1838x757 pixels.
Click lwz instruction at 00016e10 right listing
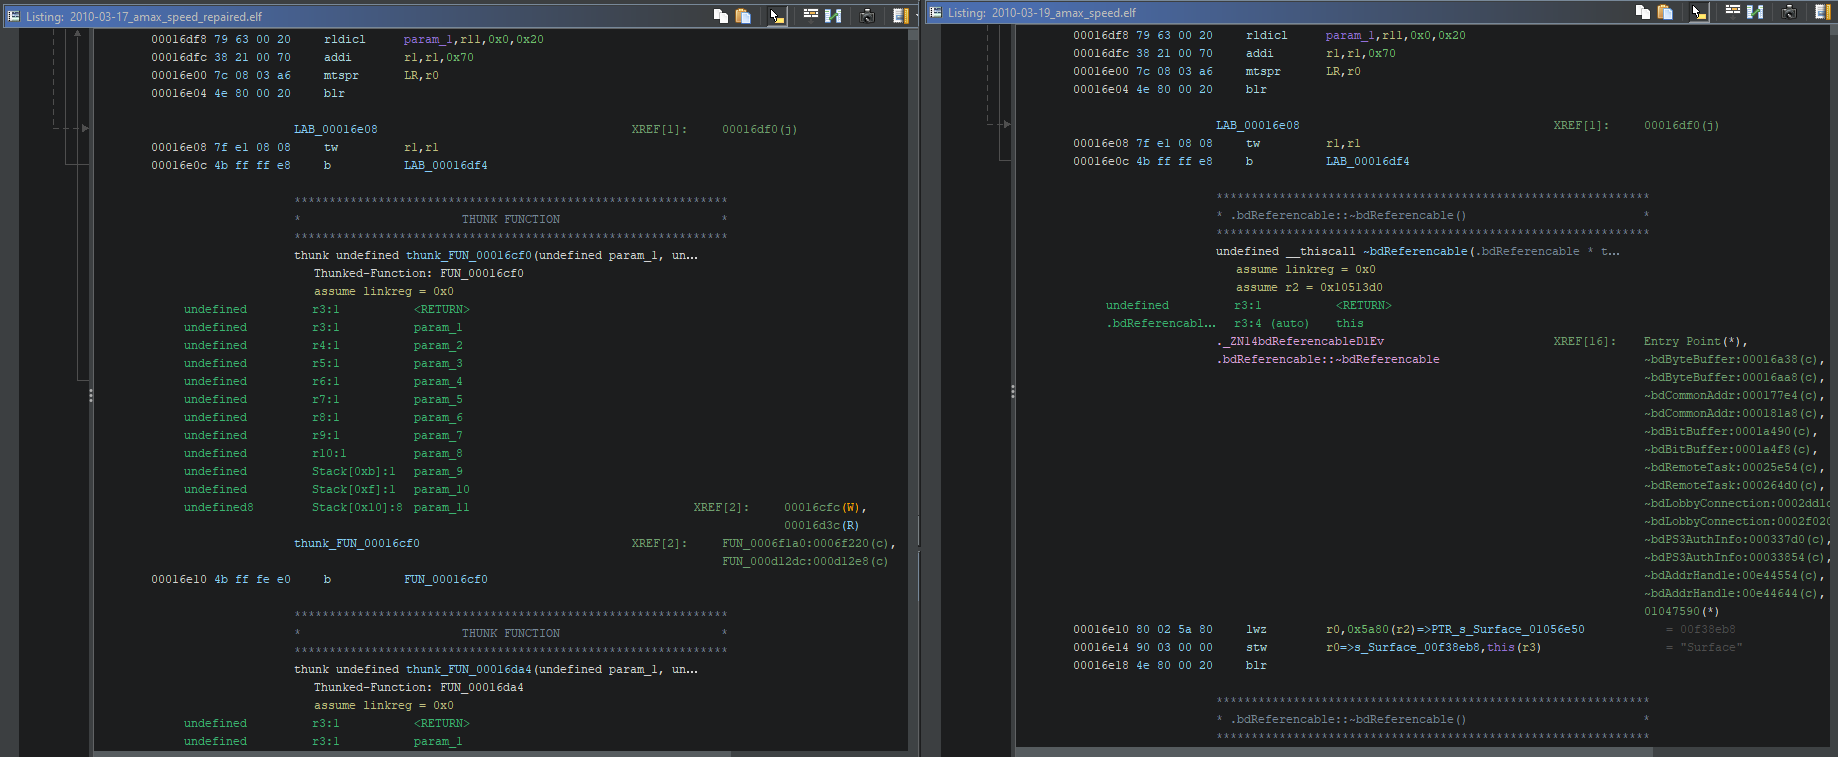tap(1256, 630)
